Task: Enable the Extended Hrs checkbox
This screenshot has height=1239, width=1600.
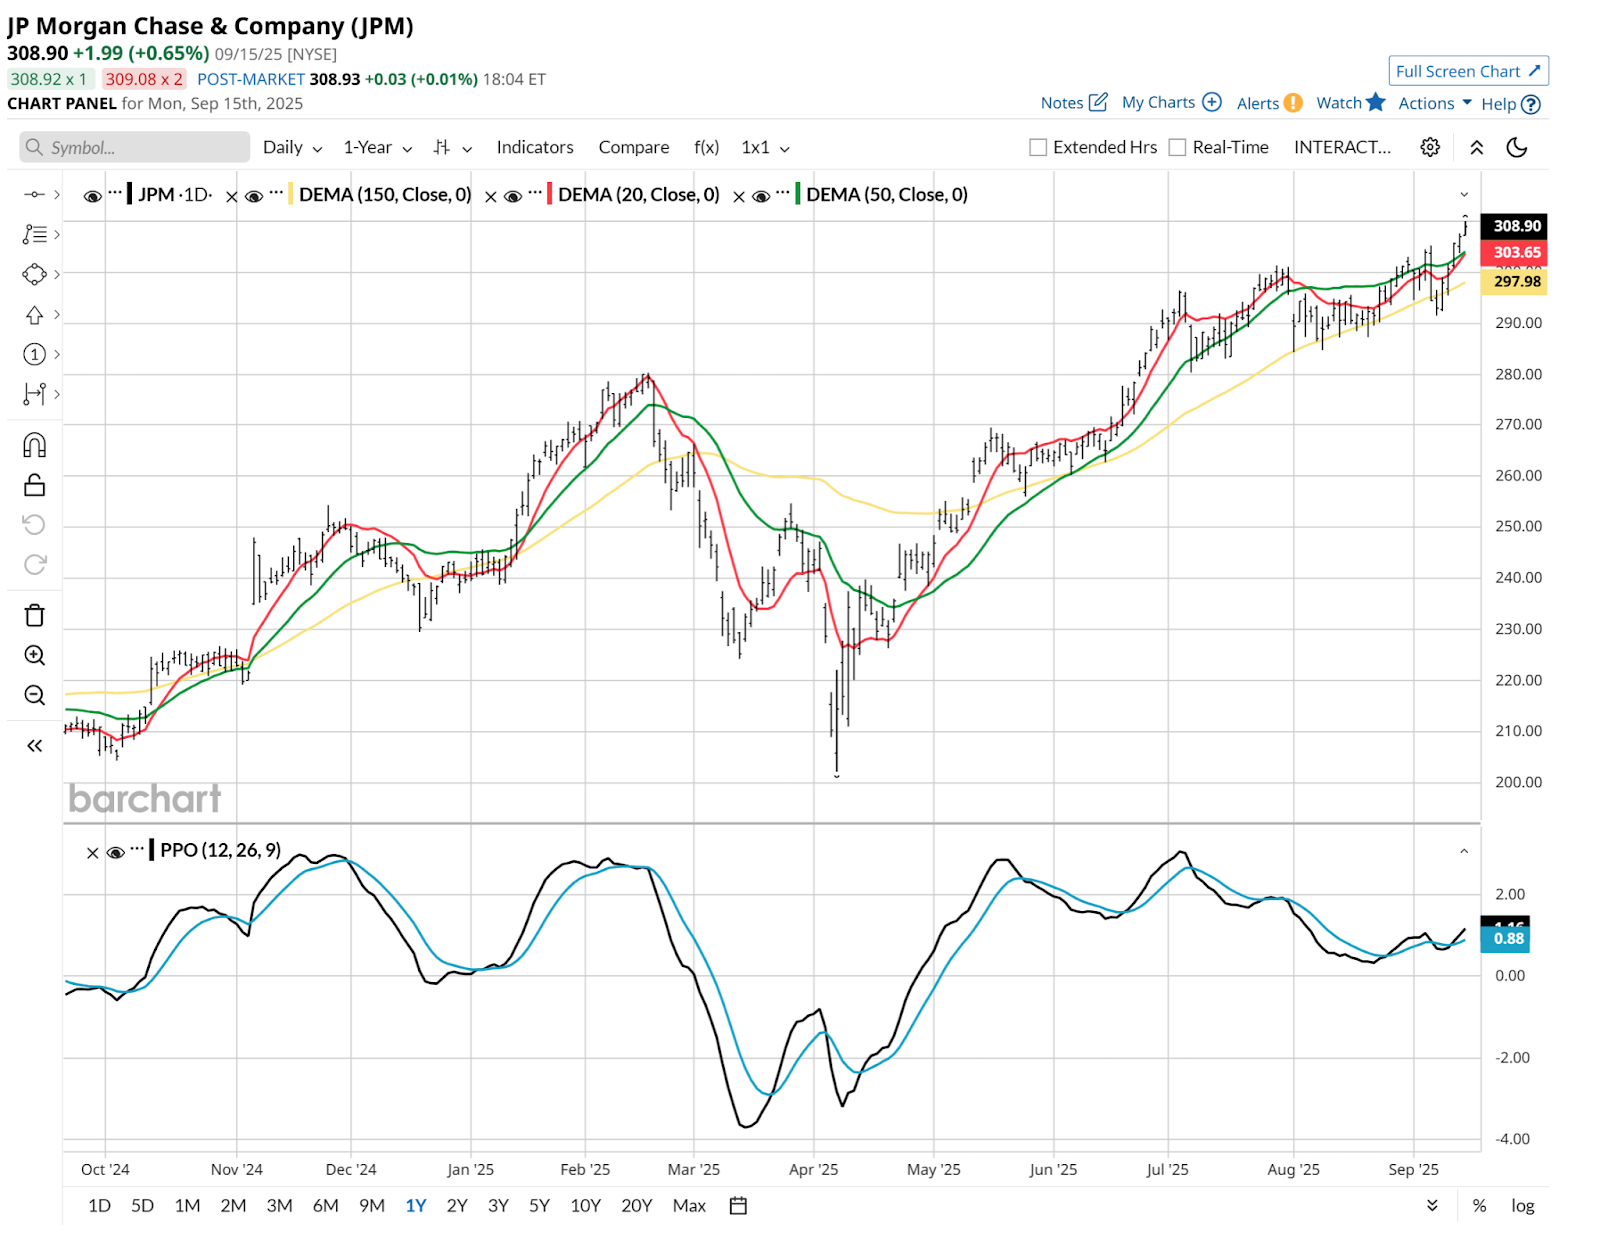Action: [1038, 147]
